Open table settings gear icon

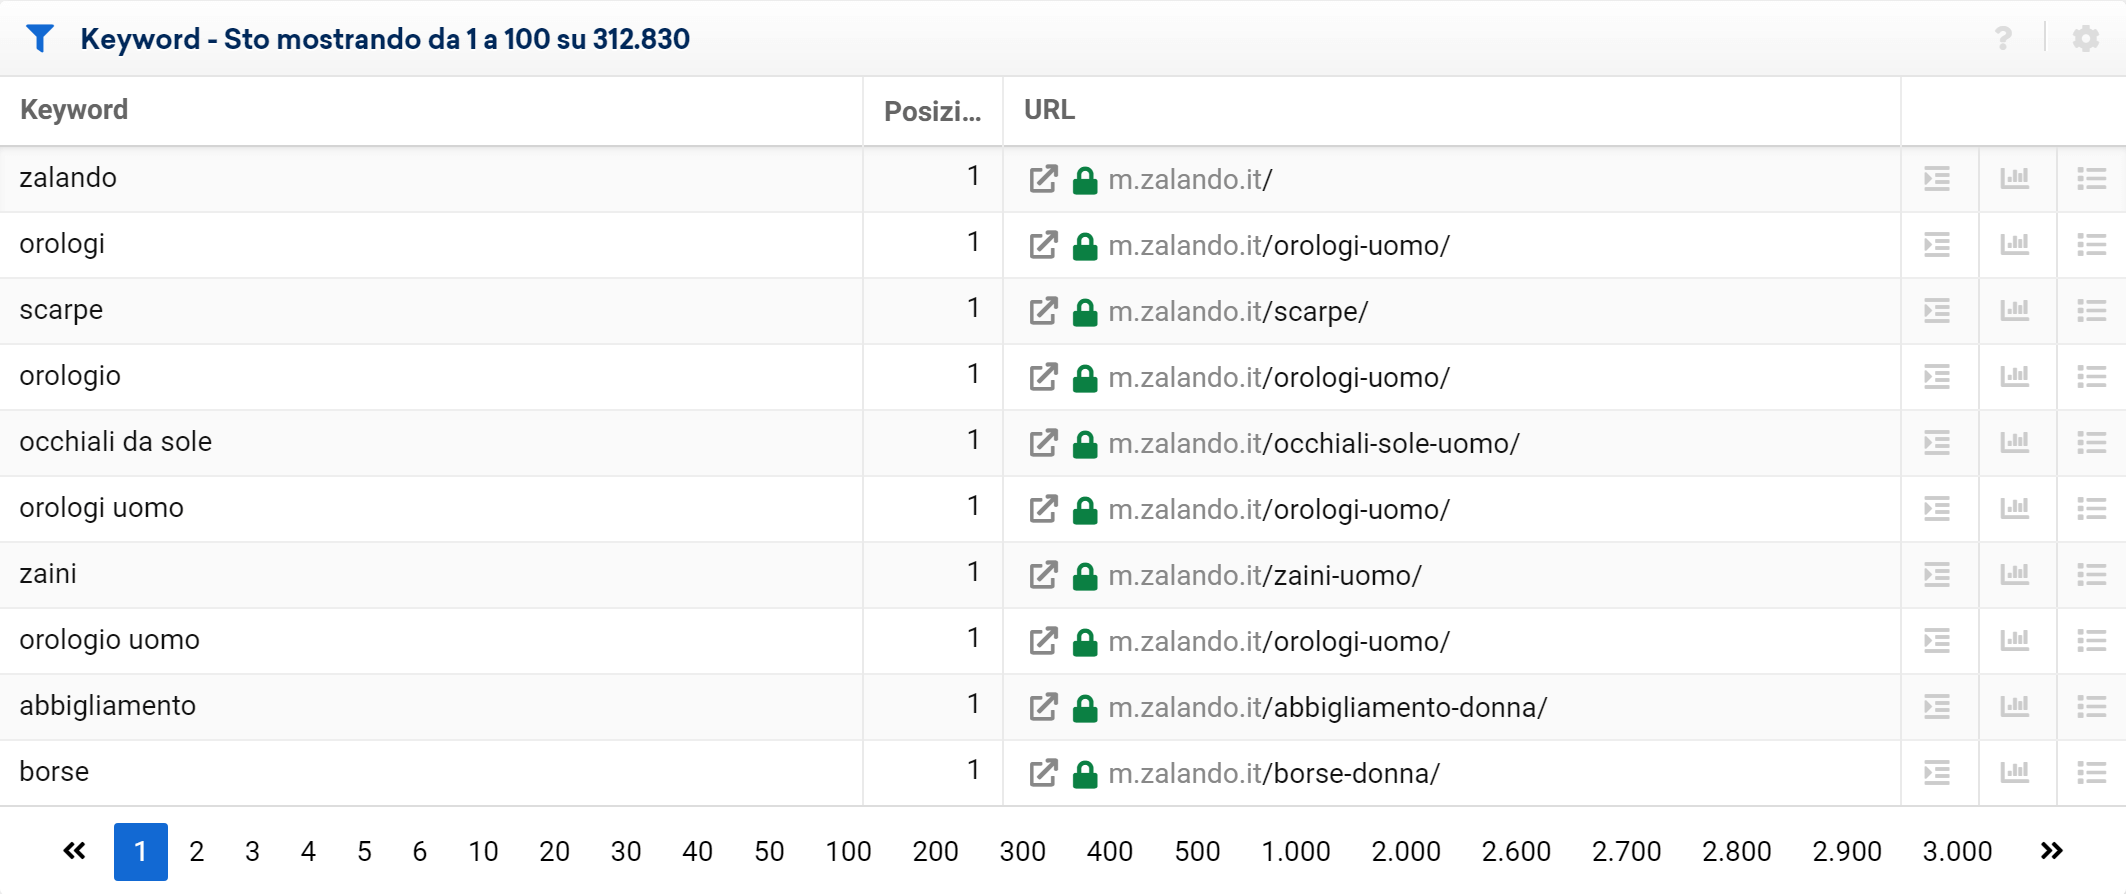coord(2085,39)
